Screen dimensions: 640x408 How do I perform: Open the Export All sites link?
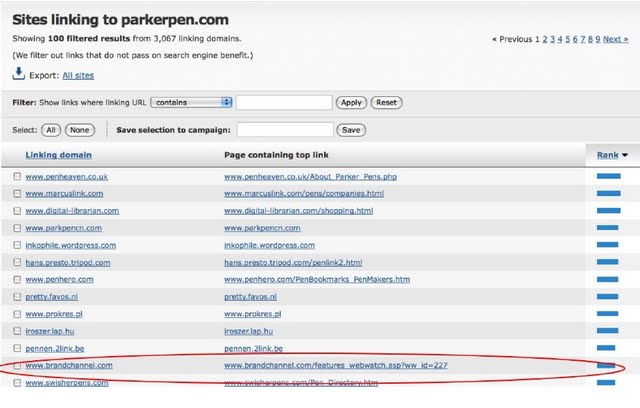(x=78, y=75)
